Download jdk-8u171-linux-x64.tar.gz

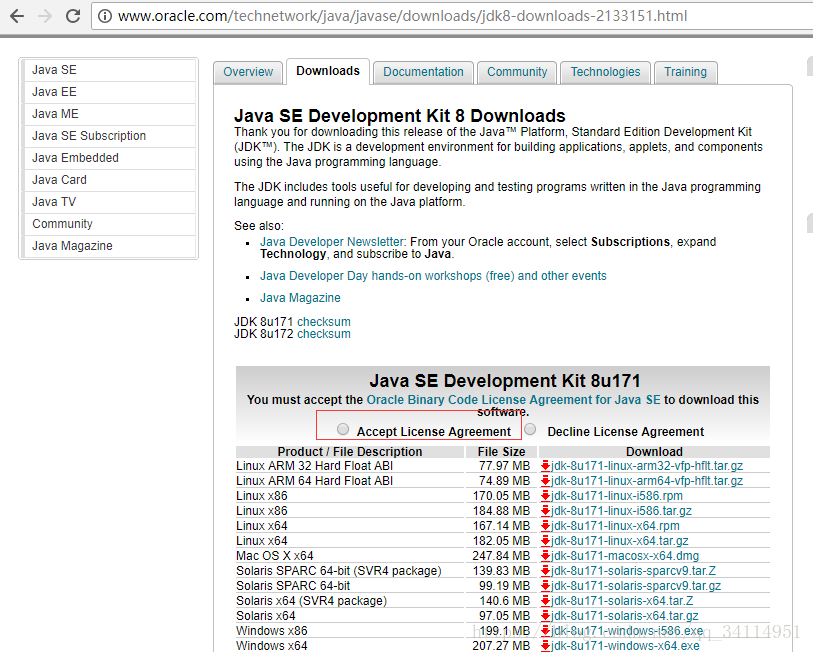click(x=620, y=541)
